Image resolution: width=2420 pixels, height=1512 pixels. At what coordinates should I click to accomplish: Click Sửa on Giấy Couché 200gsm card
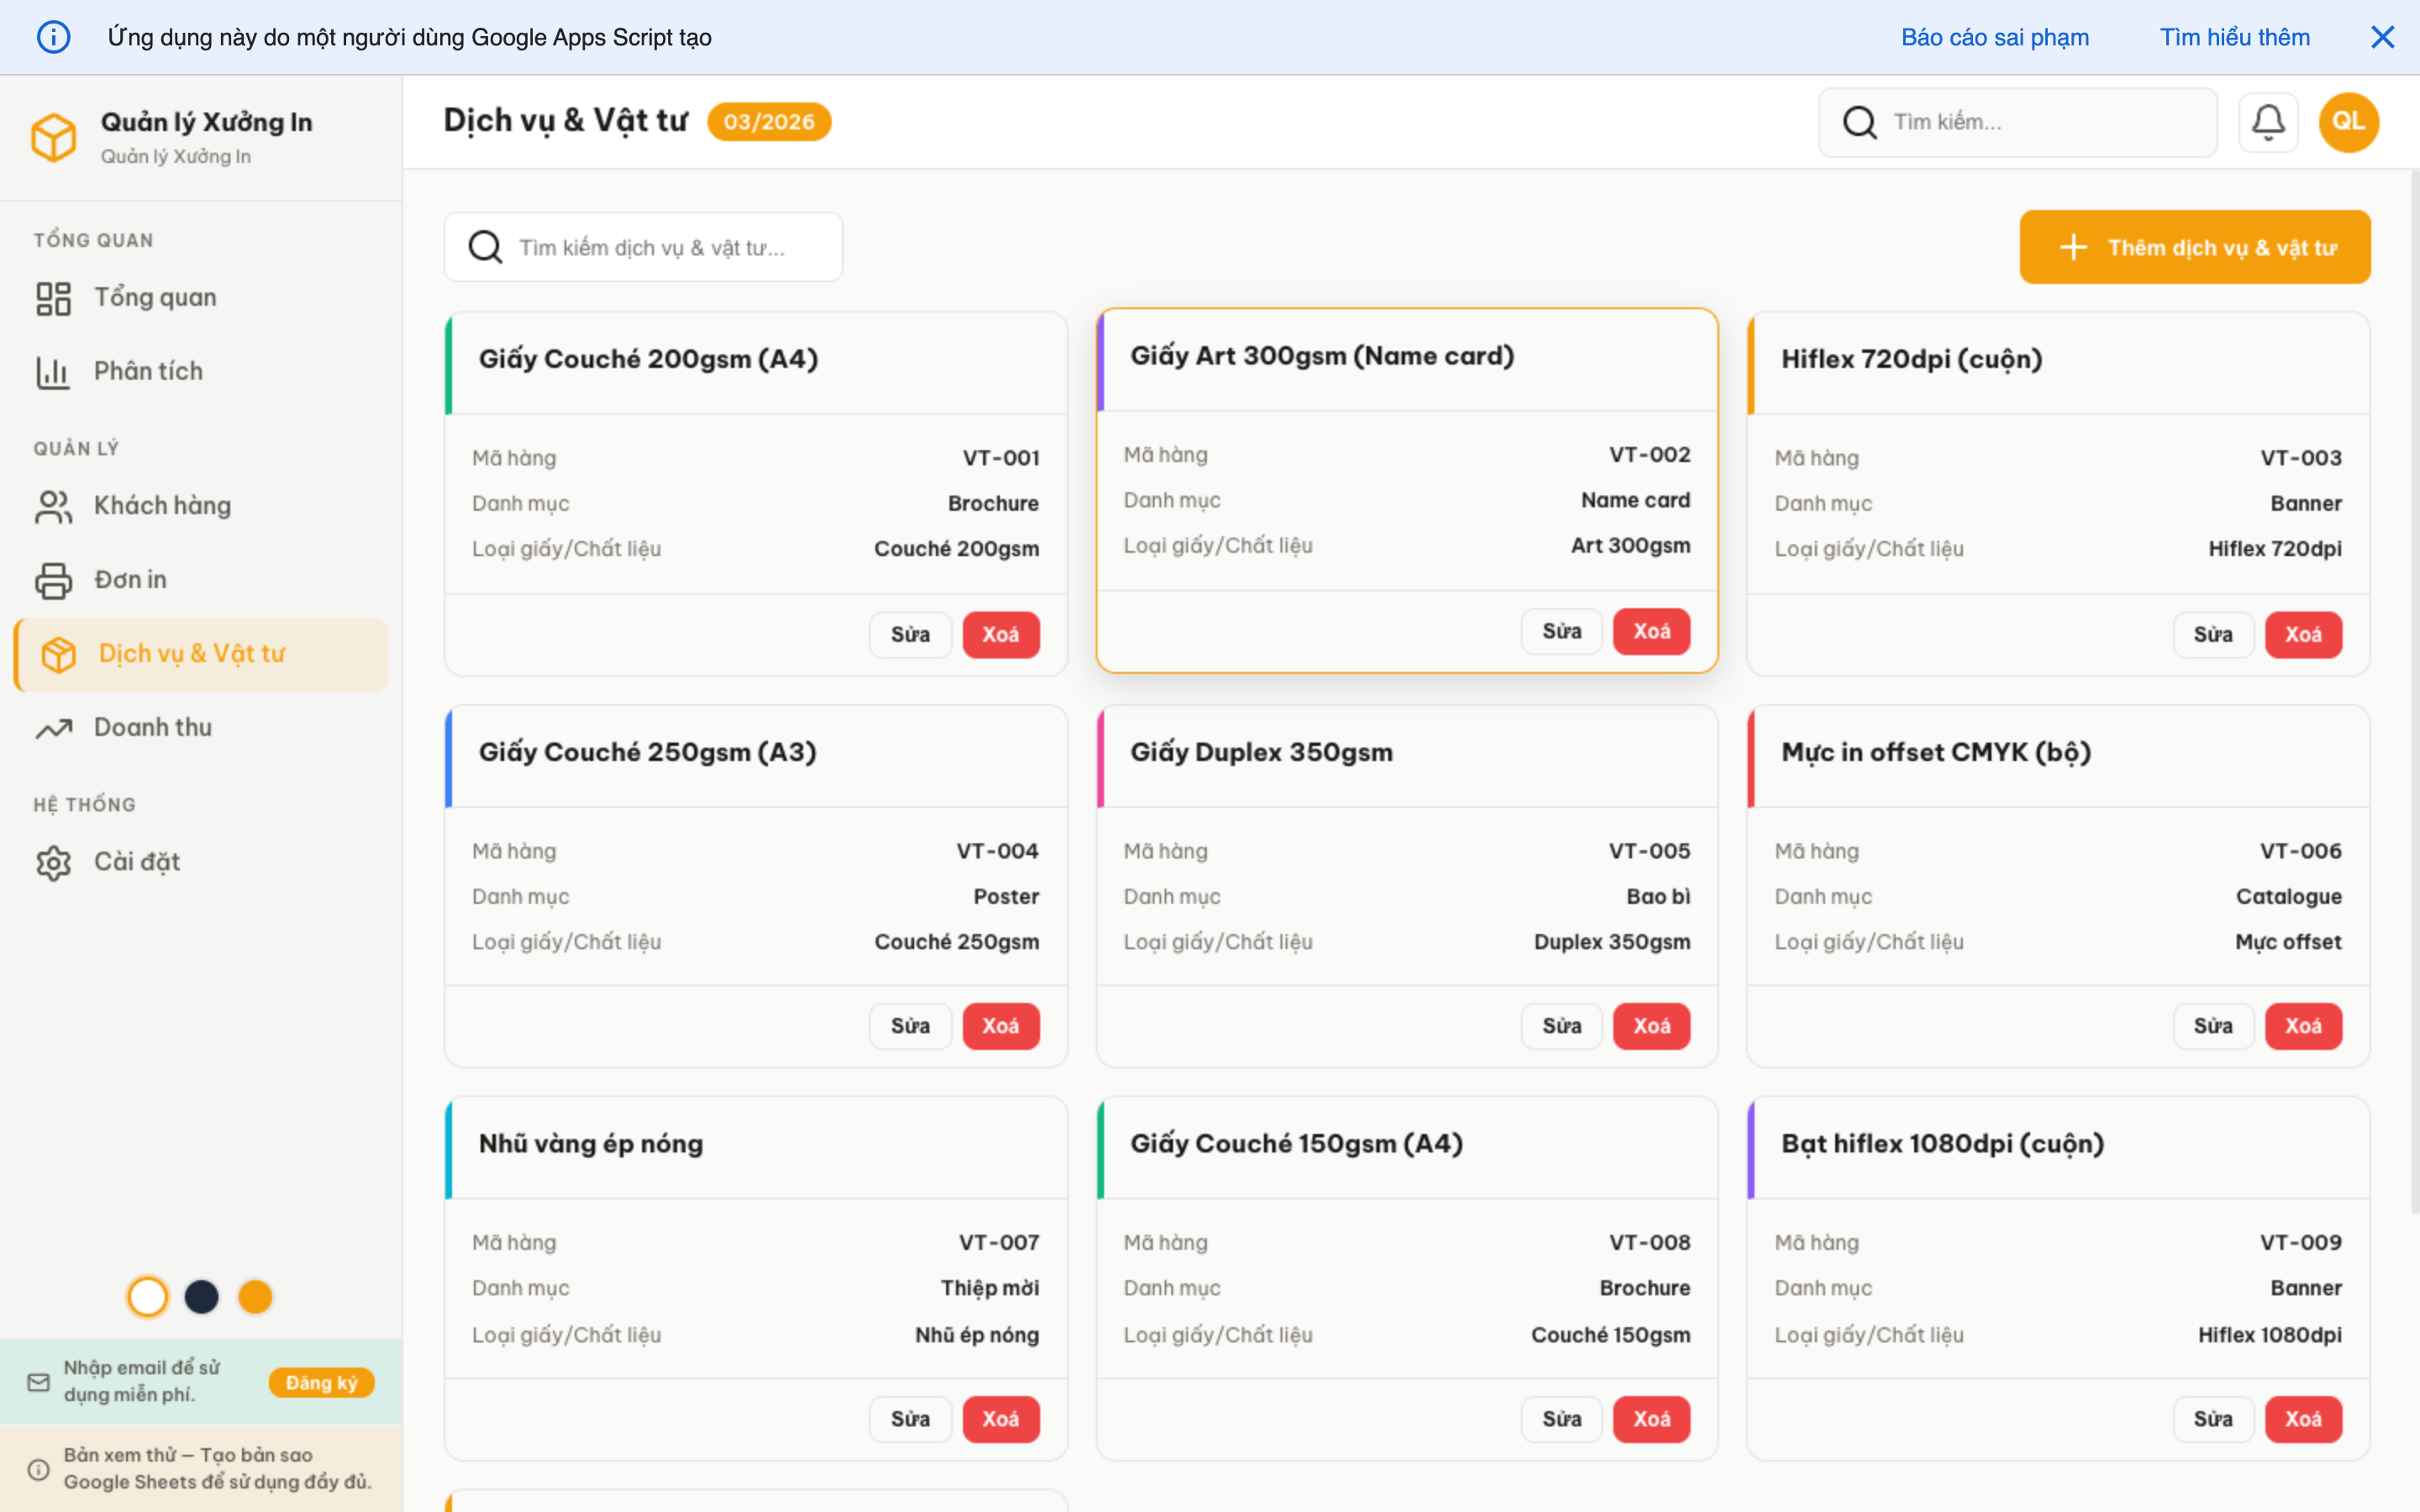click(910, 635)
